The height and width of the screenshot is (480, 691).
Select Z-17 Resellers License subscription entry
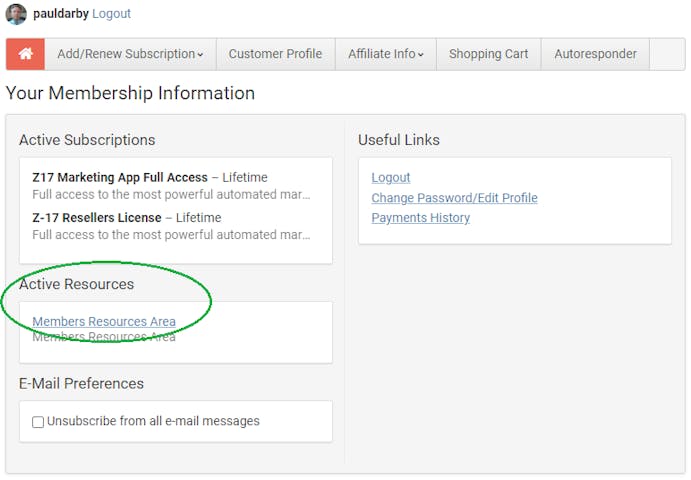click(97, 218)
